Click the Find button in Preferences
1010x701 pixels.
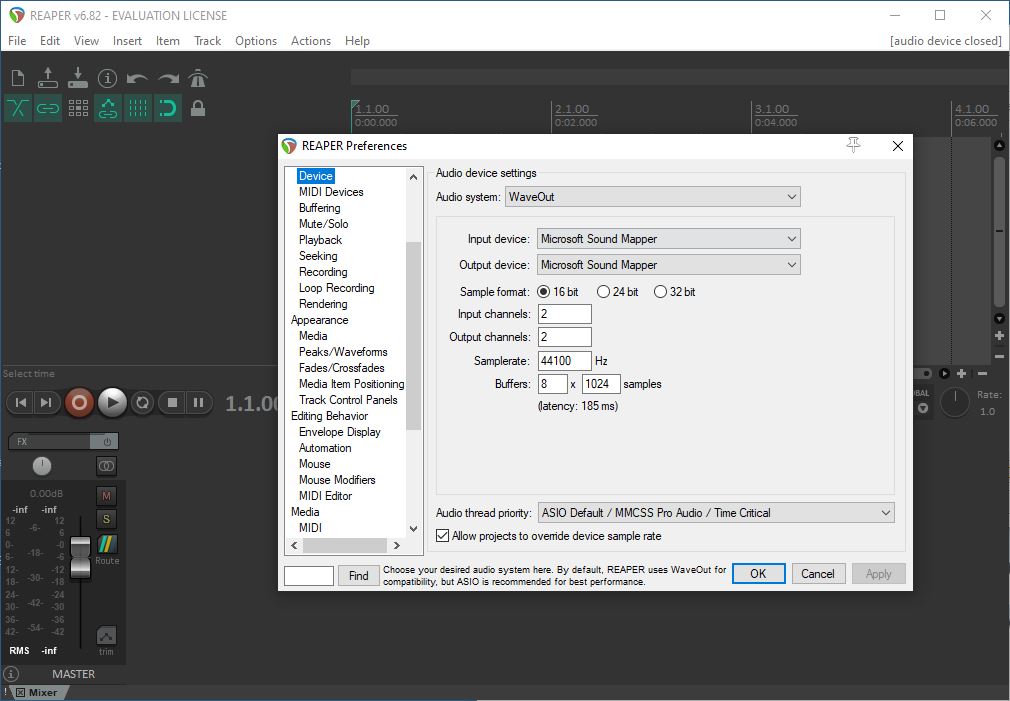[358, 576]
